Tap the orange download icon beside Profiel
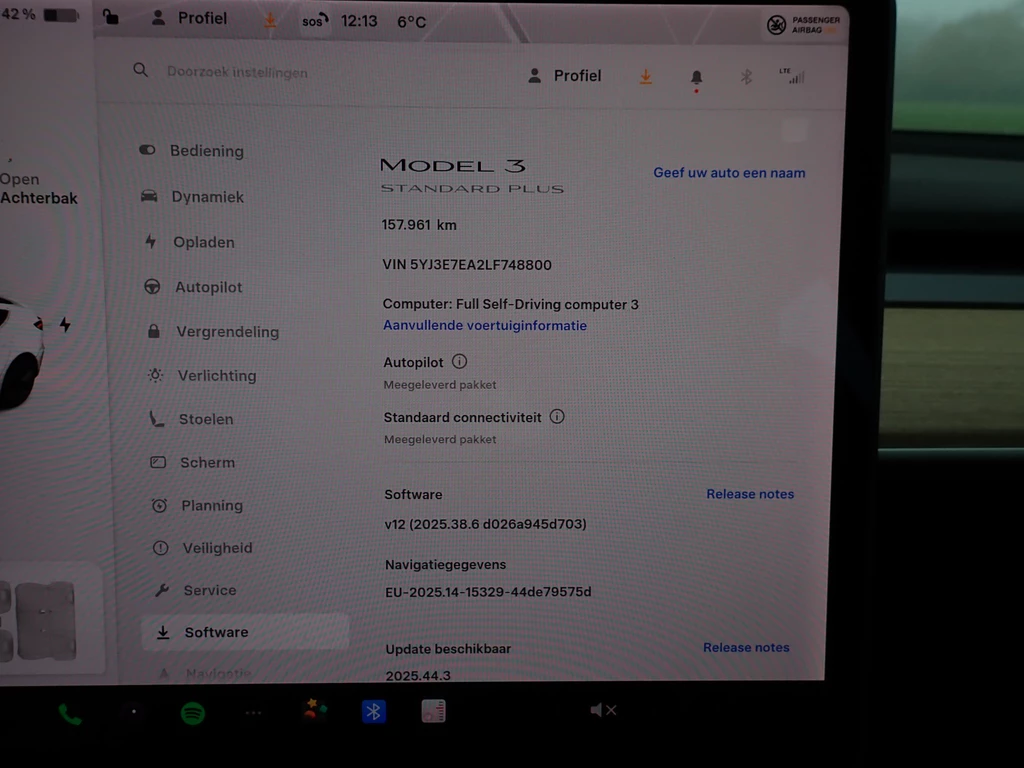This screenshot has width=1024, height=768. [646, 77]
